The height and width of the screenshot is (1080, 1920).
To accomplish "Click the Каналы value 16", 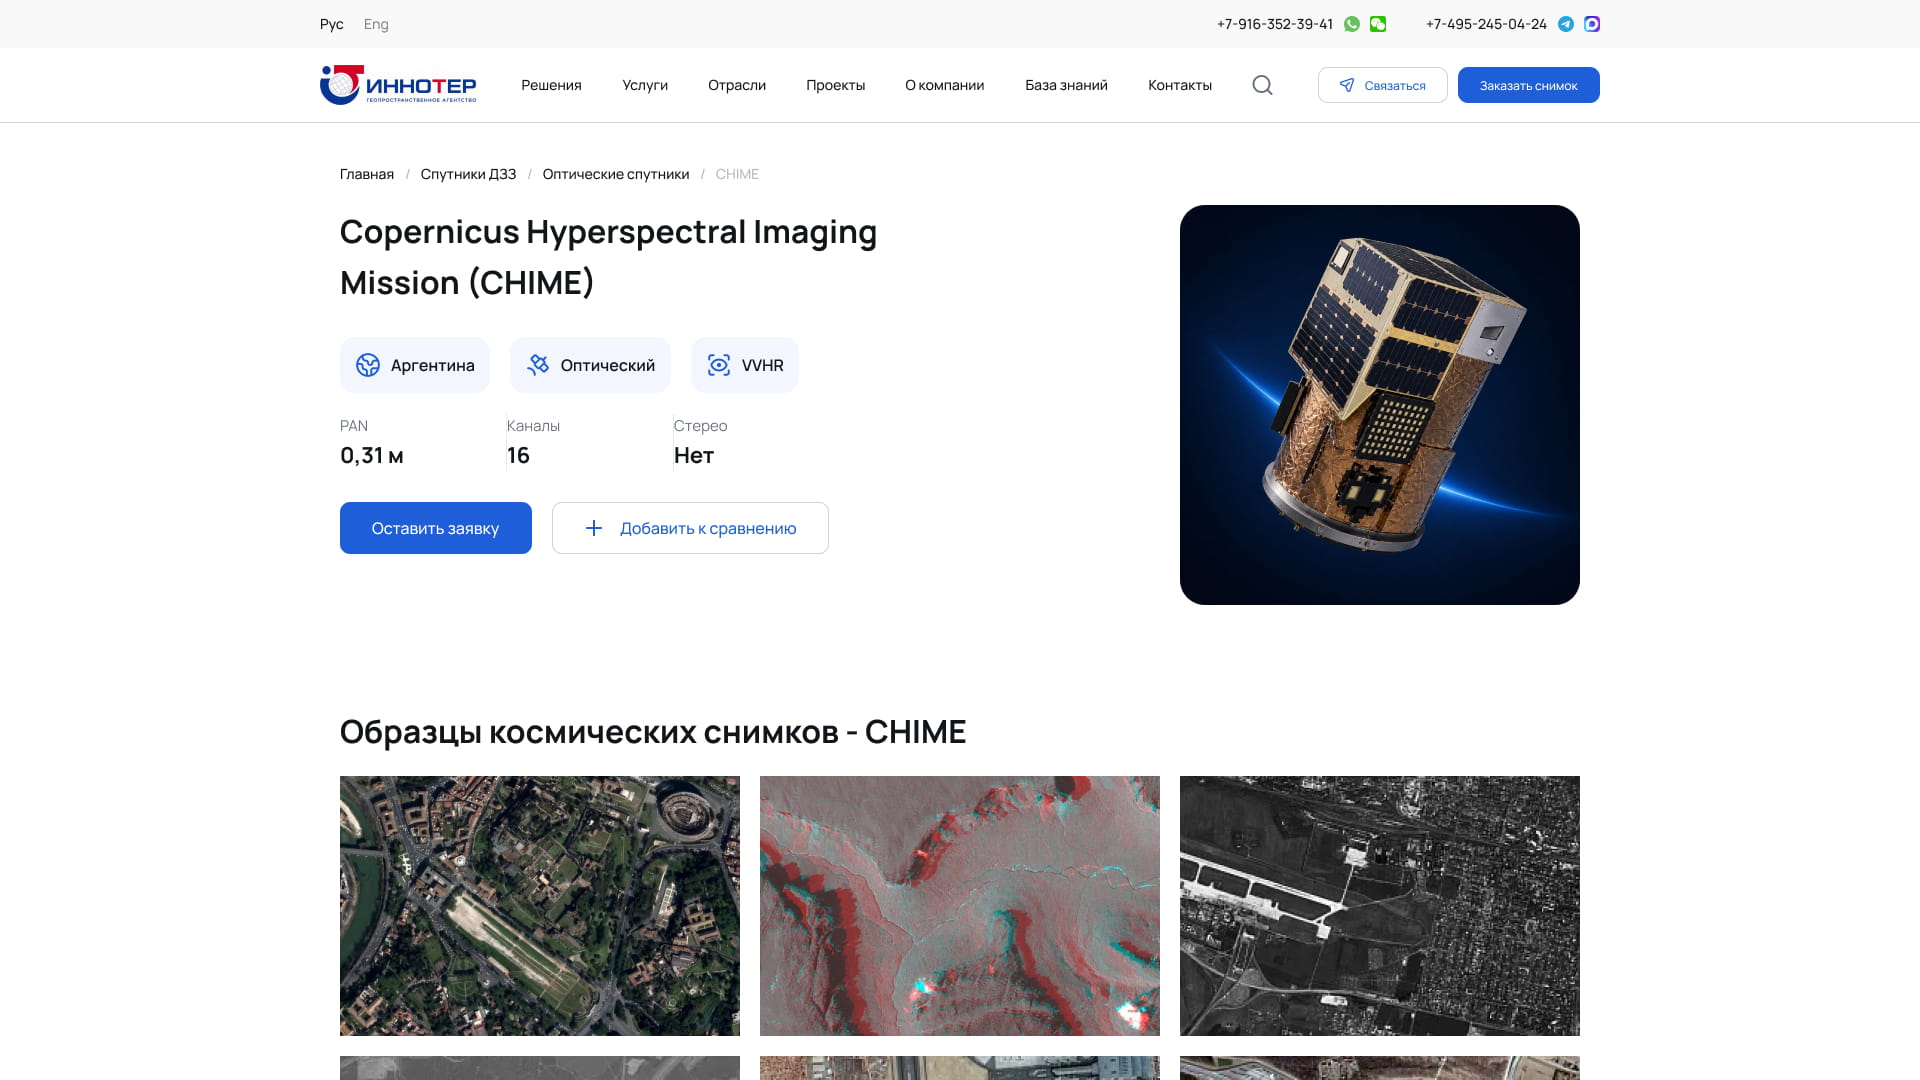I will pyautogui.click(x=518, y=456).
